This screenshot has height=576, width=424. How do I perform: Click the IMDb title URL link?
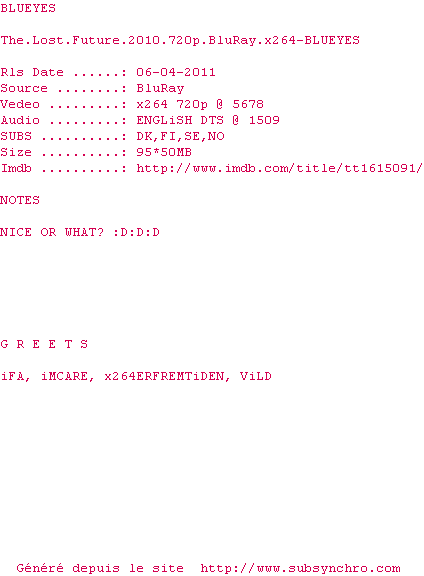[x=280, y=168]
